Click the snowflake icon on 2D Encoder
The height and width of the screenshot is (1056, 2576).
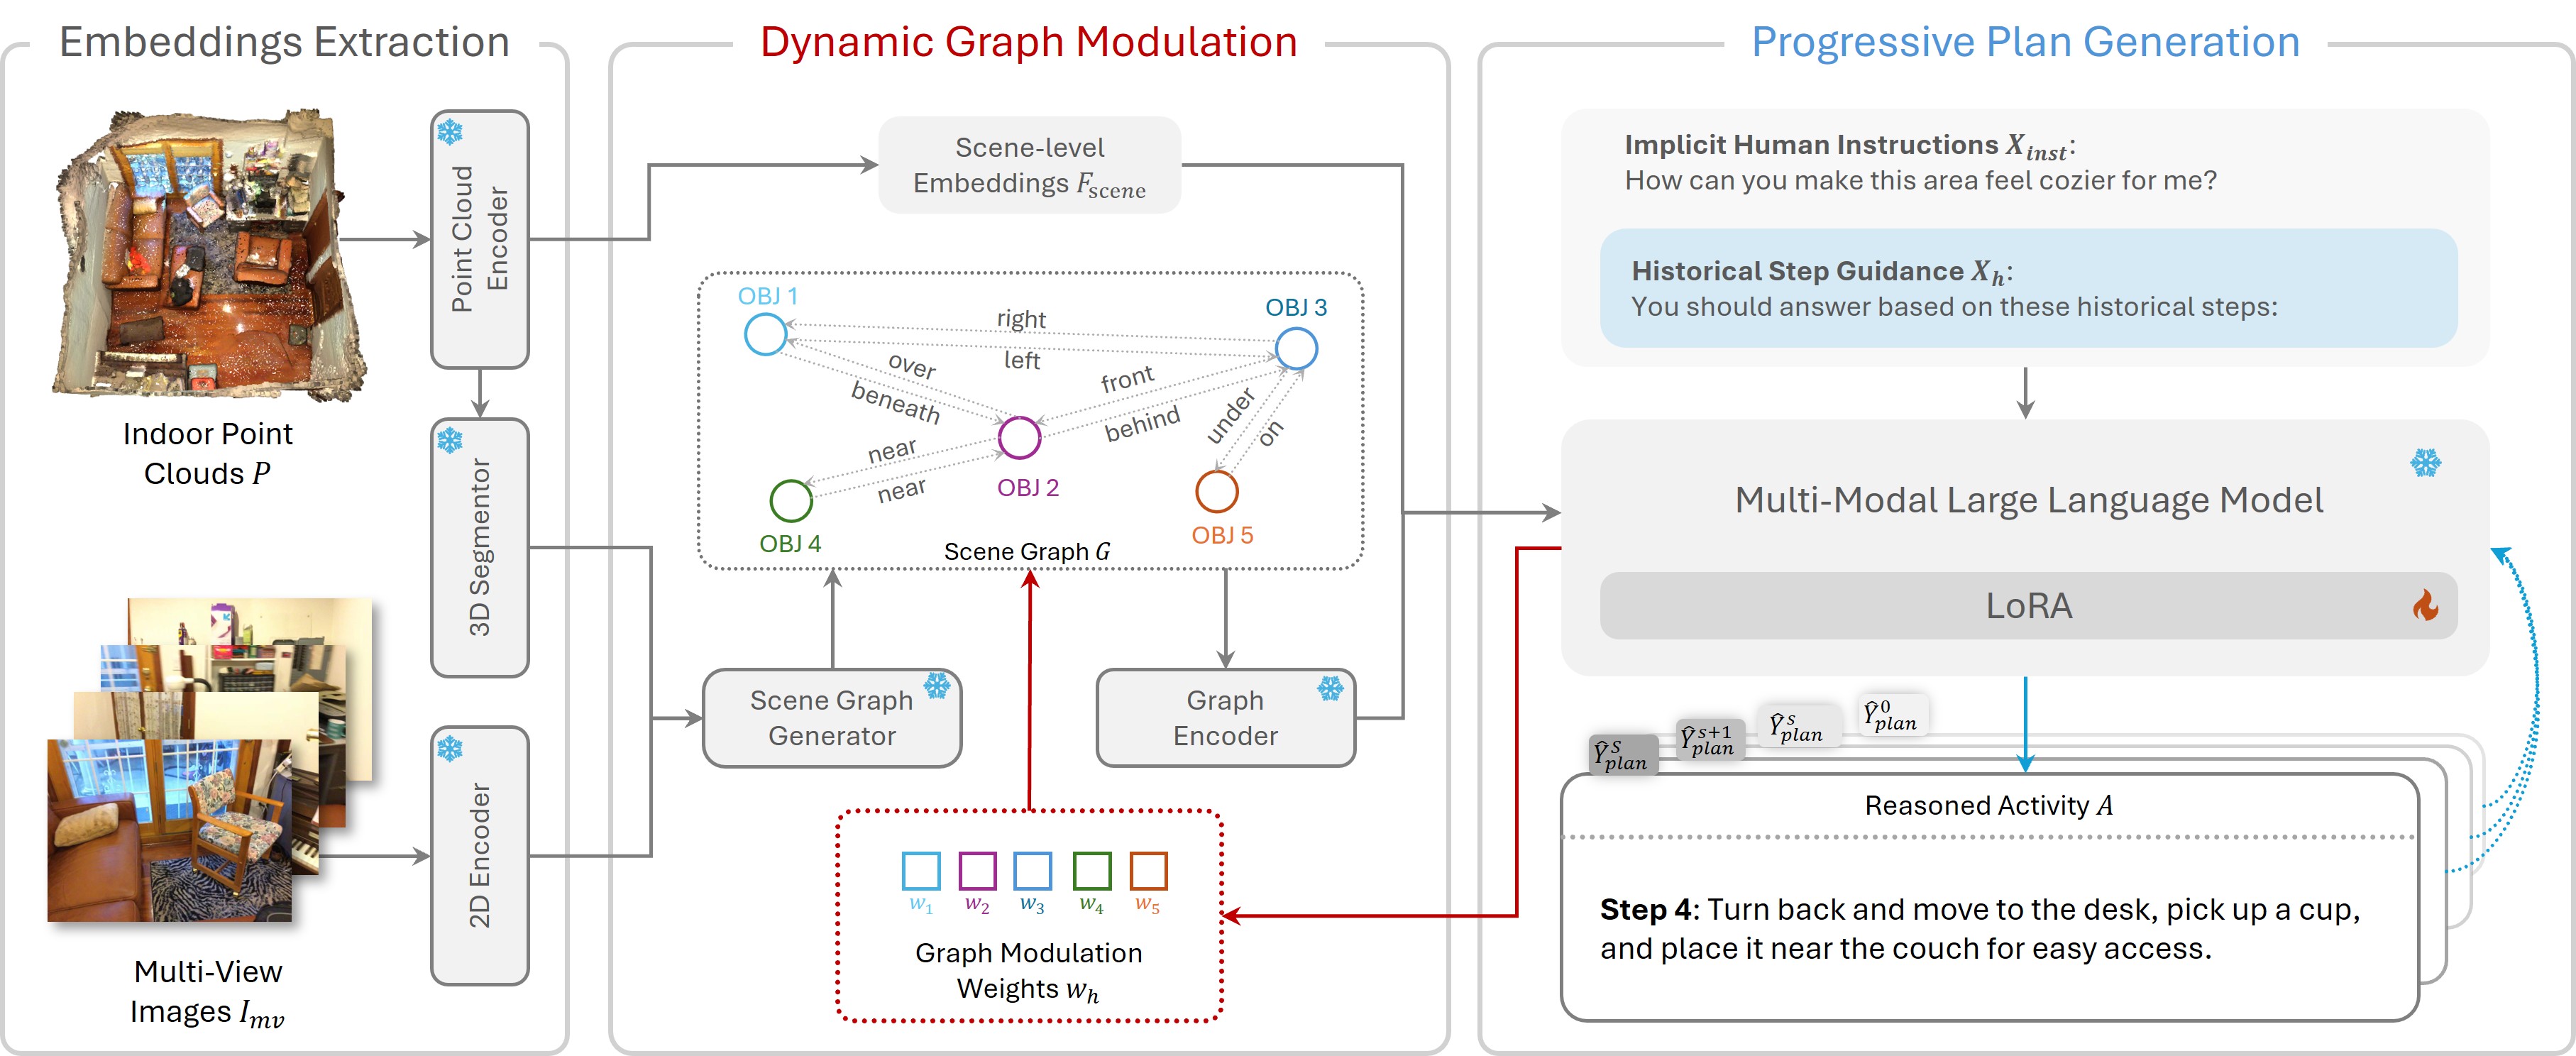[x=450, y=748]
